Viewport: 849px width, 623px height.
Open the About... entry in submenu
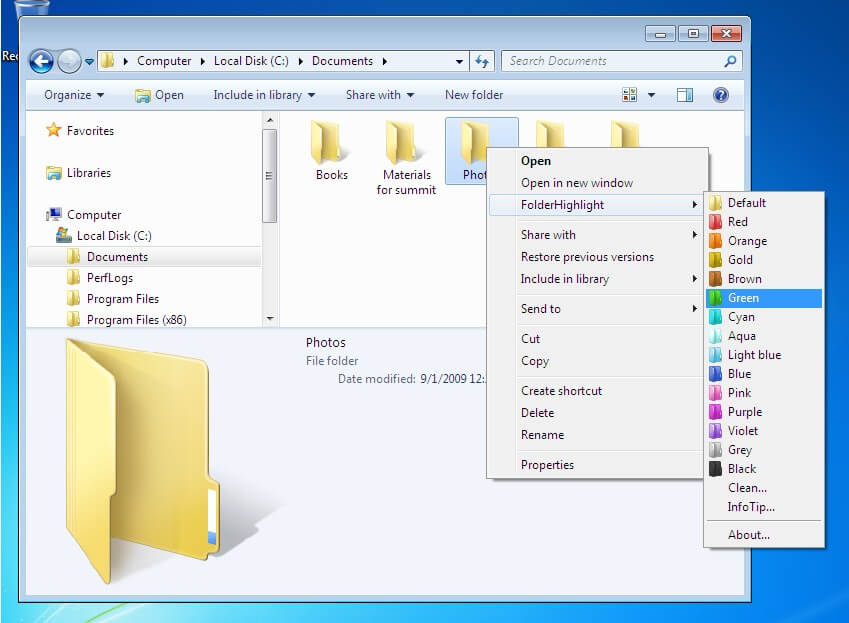[748, 535]
